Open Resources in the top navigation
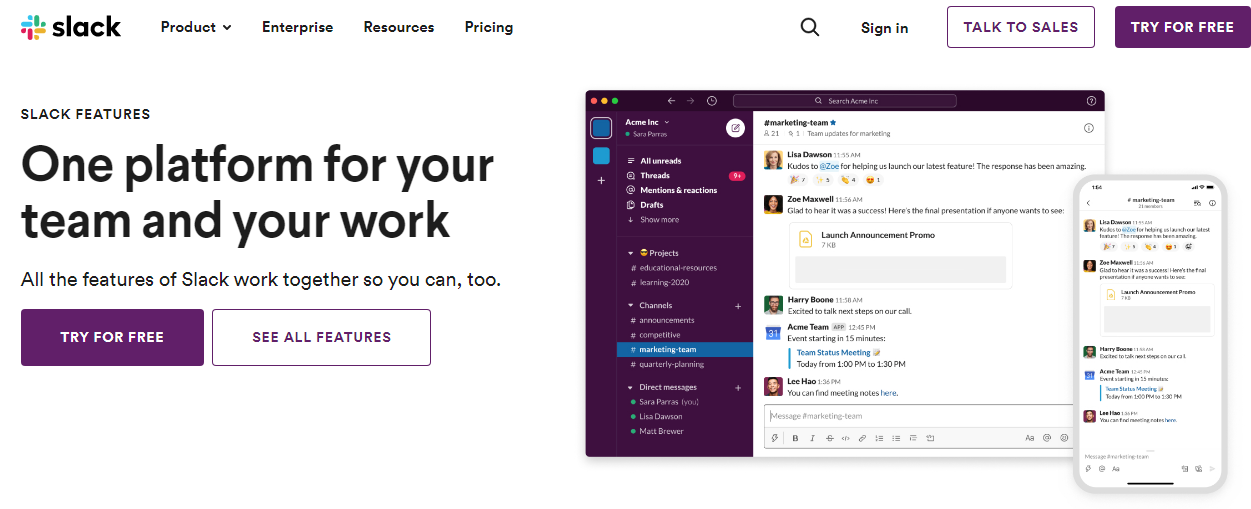The image size is (1251, 509). pos(399,27)
